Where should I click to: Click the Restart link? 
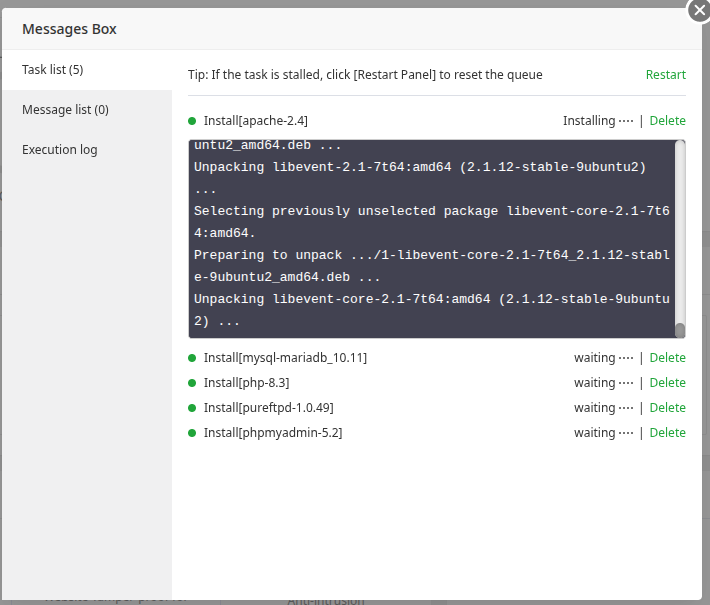tap(666, 75)
